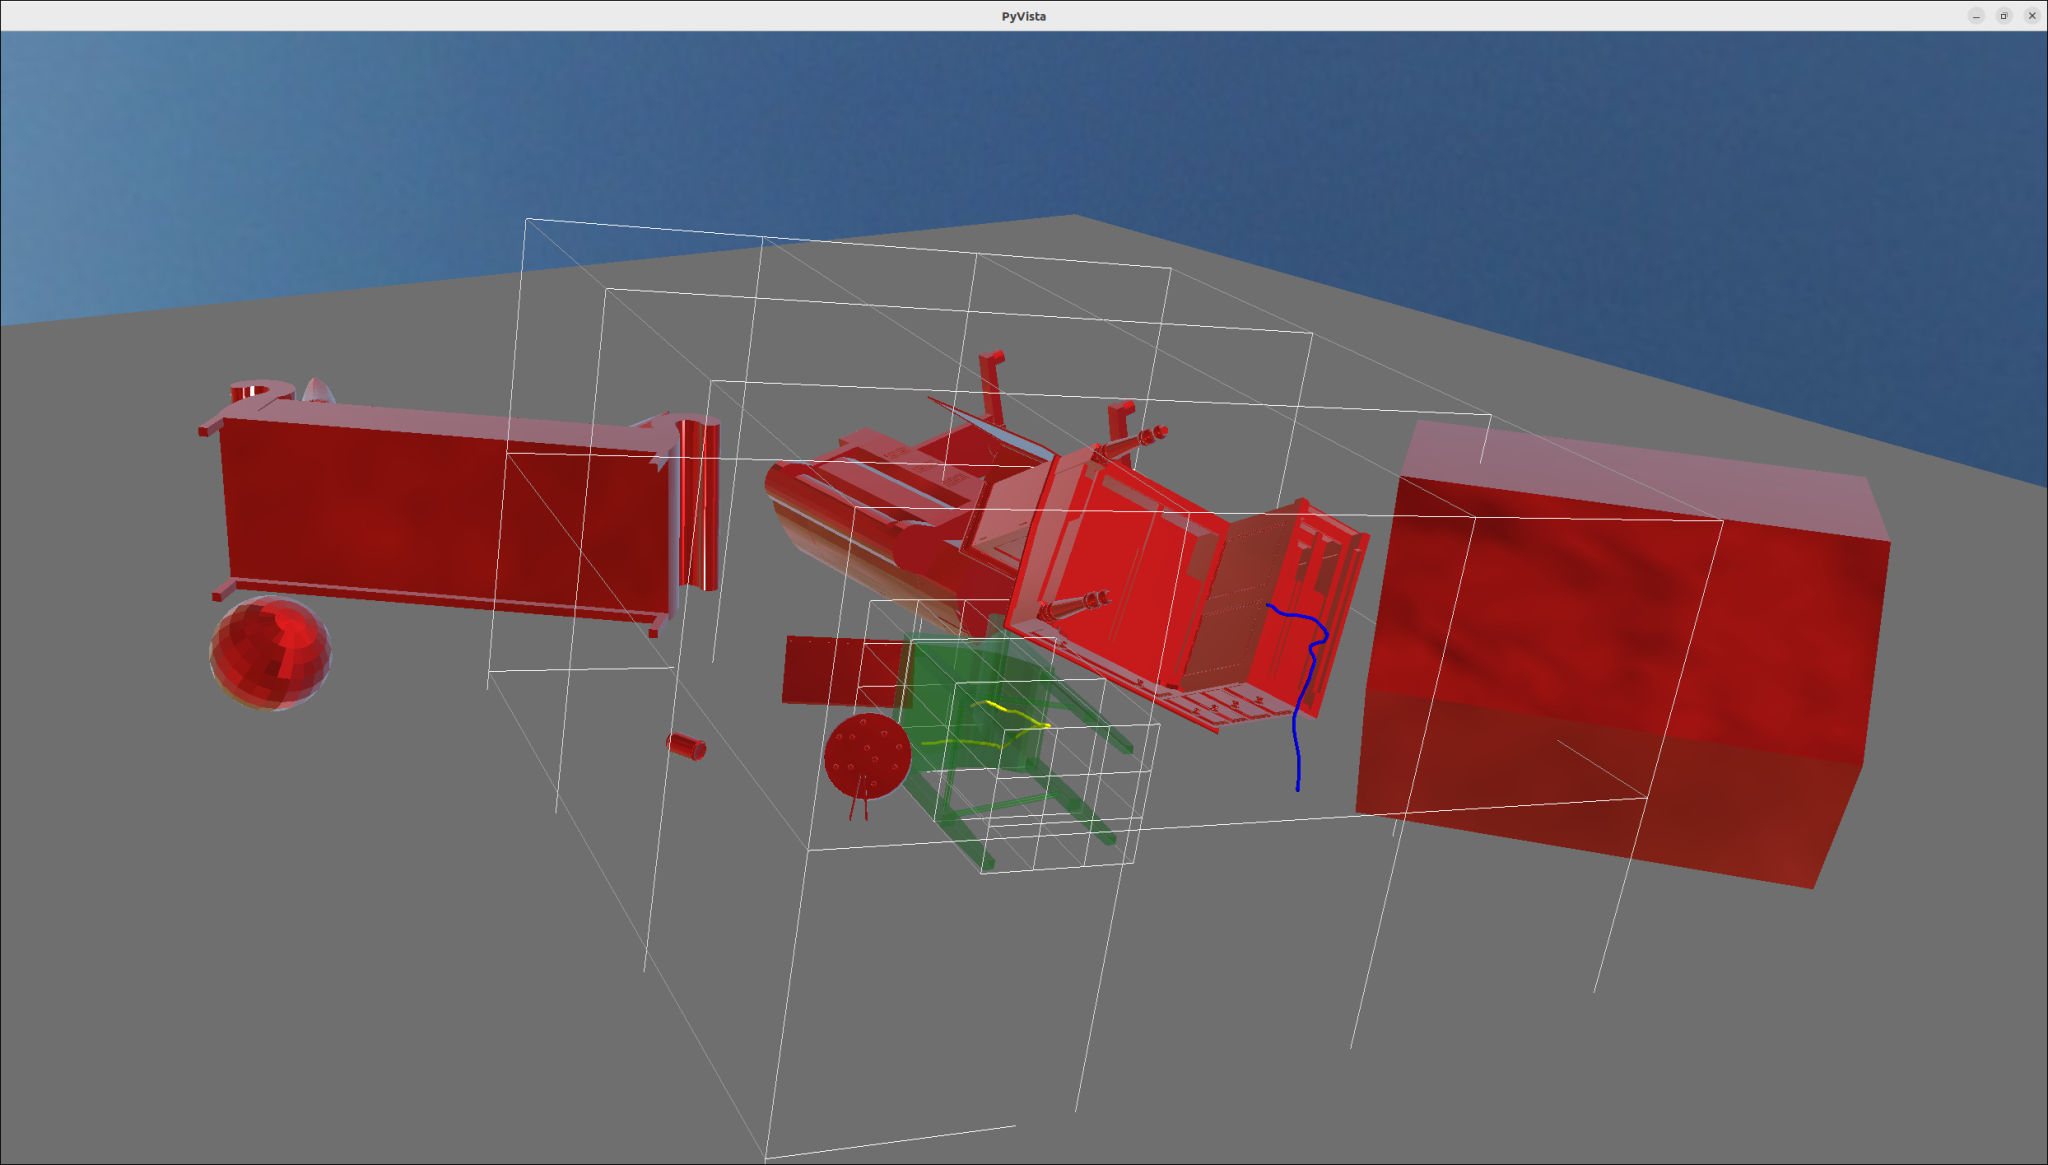Minimize the PyVista window
2048x1165 pixels.
click(1976, 16)
